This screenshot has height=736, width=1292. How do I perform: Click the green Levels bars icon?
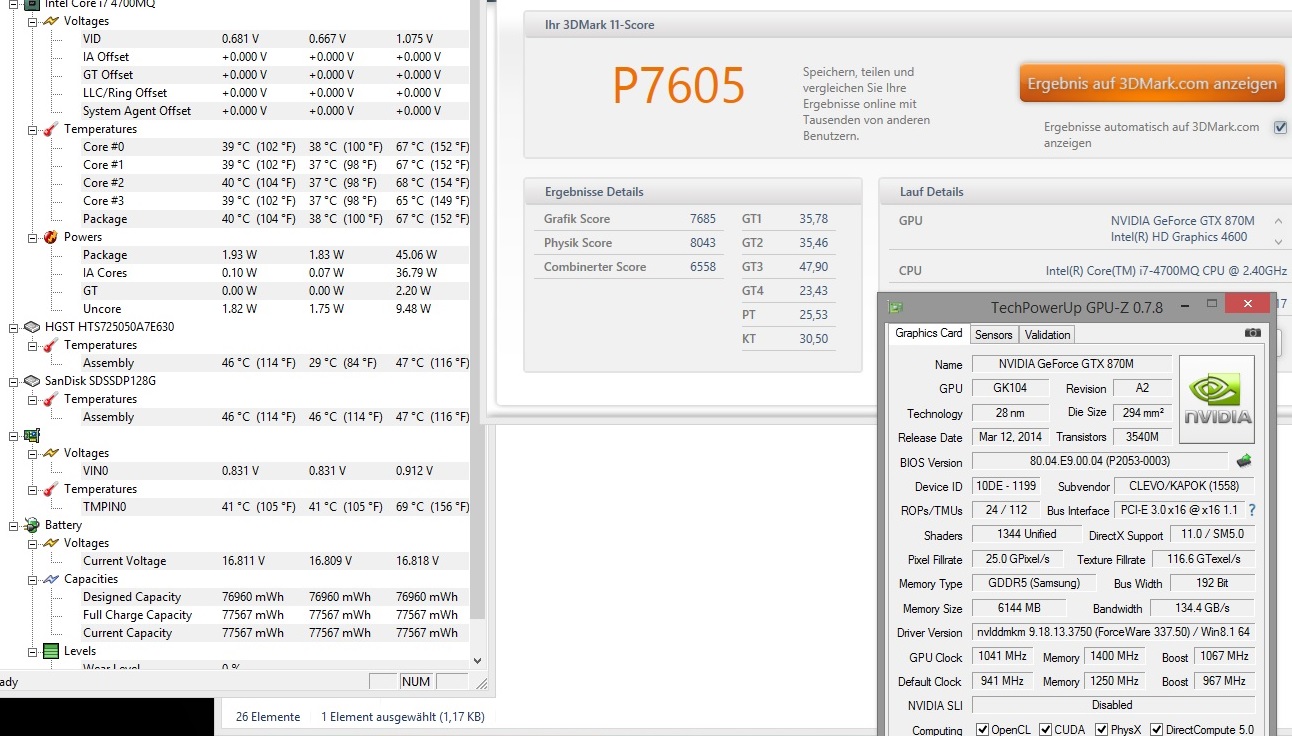click(x=51, y=651)
